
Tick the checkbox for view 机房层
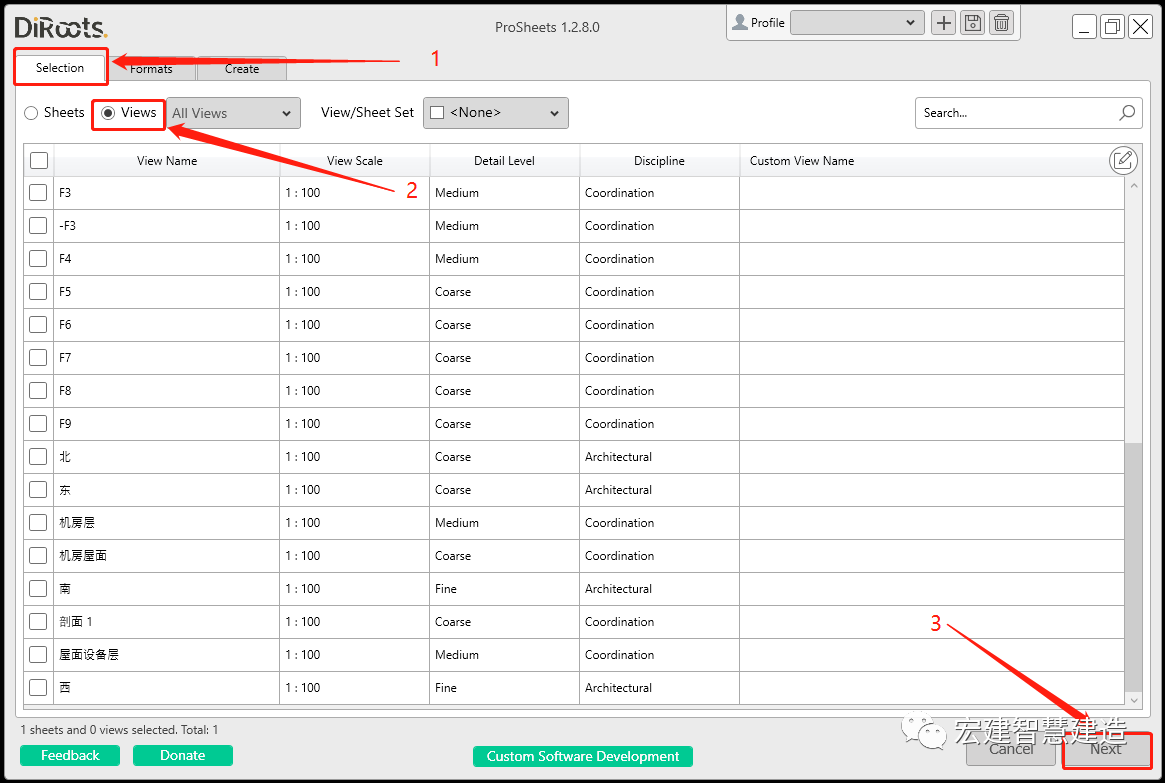point(38,523)
